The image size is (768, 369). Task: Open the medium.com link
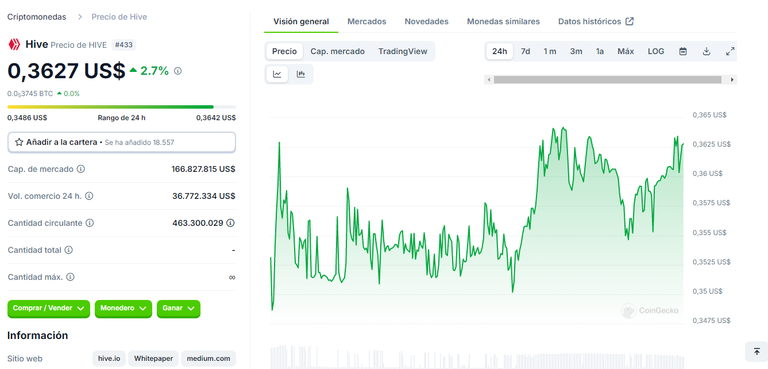(208, 358)
